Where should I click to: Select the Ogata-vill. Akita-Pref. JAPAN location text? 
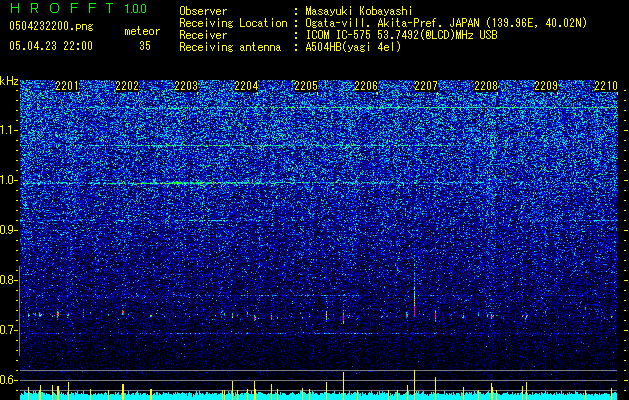(x=446, y=23)
